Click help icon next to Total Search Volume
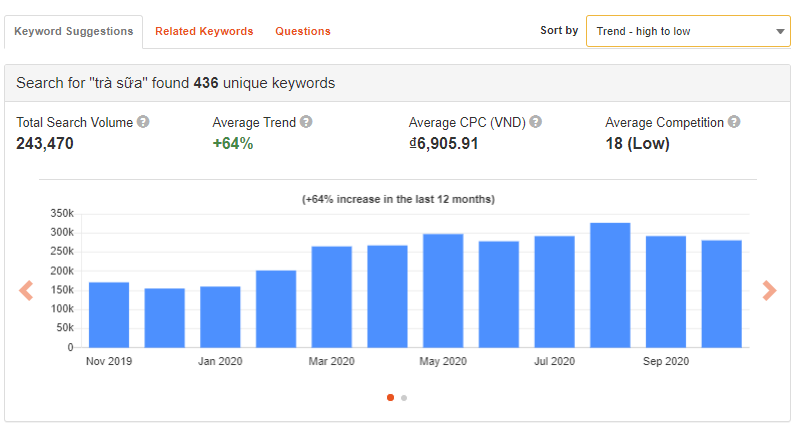The height and width of the screenshot is (434, 801). click(x=144, y=122)
